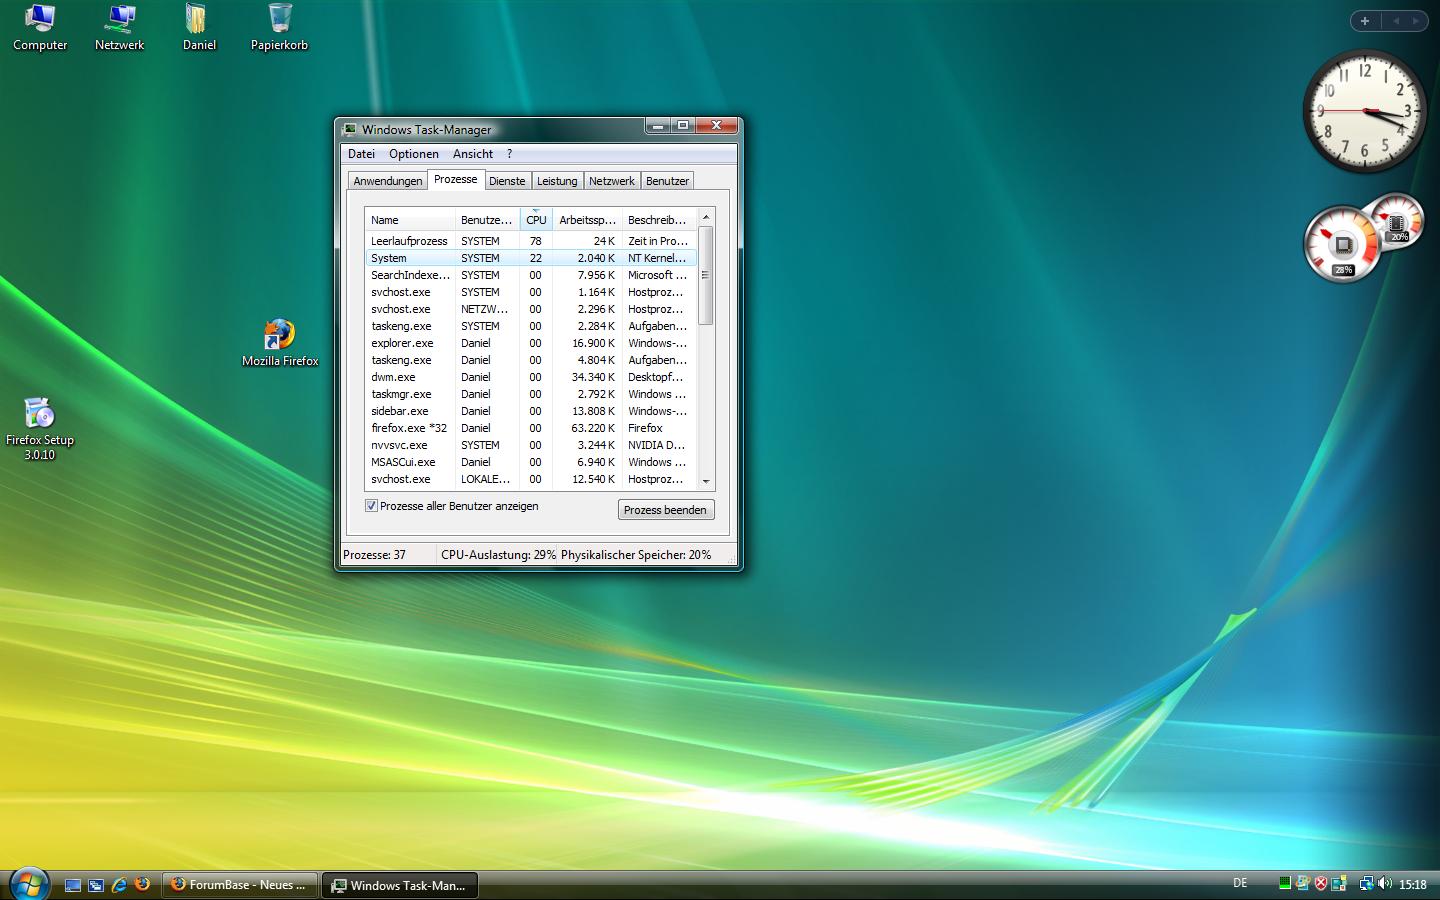Click the Internet Explorer quick launch icon
The width and height of the screenshot is (1440, 900).
tap(119, 885)
